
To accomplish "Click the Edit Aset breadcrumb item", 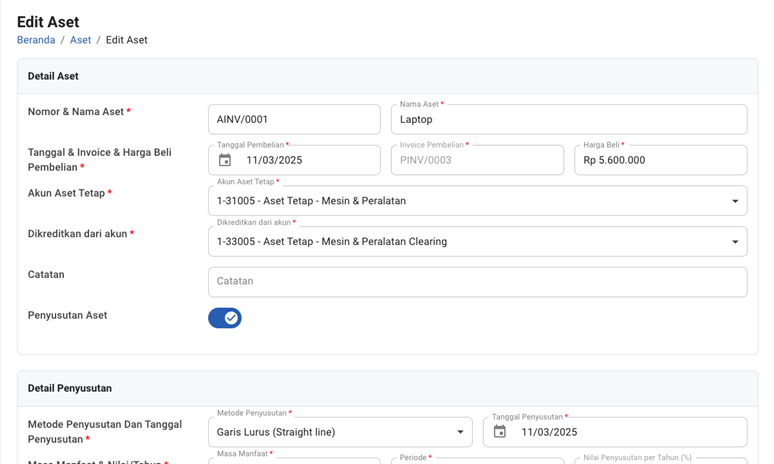I will pos(126,40).
